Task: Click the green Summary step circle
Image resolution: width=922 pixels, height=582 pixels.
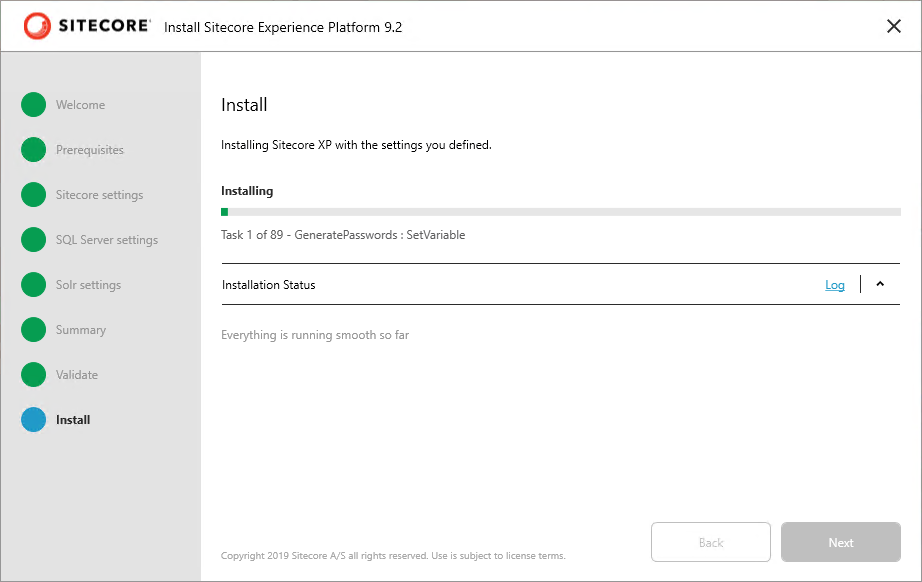Action: (34, 330)
